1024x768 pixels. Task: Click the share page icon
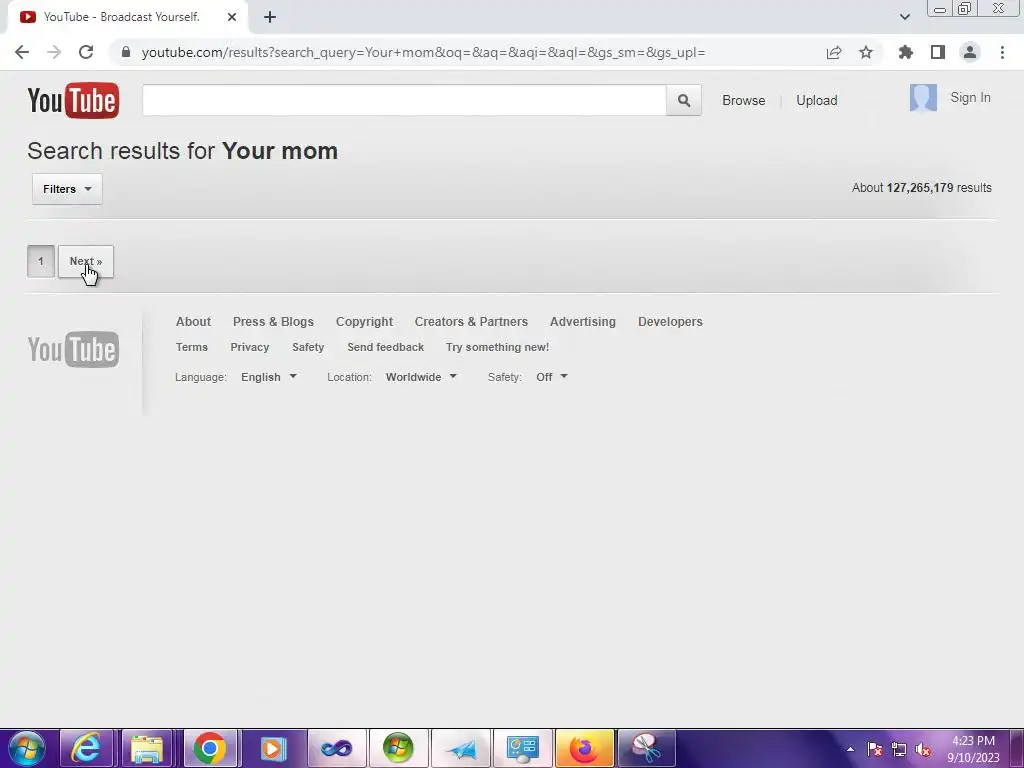[x=834, y=52]
